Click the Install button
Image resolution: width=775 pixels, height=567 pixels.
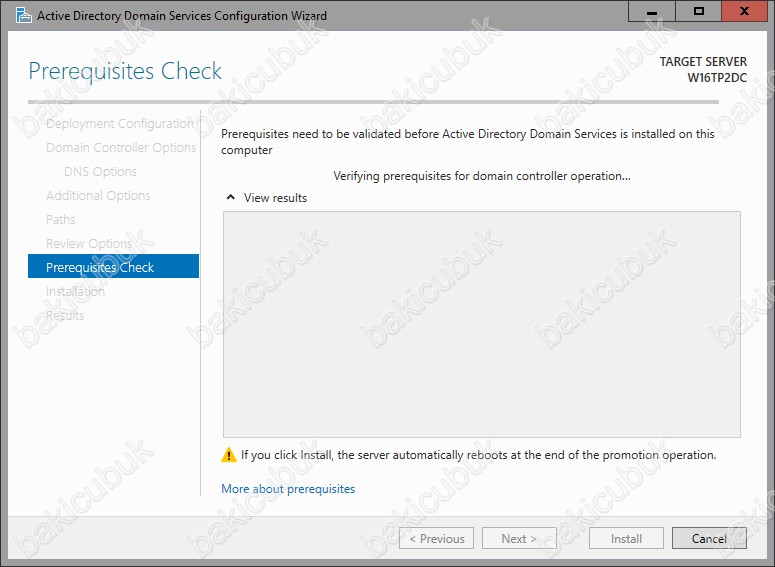pyautogui.click(x=626, y=538)
